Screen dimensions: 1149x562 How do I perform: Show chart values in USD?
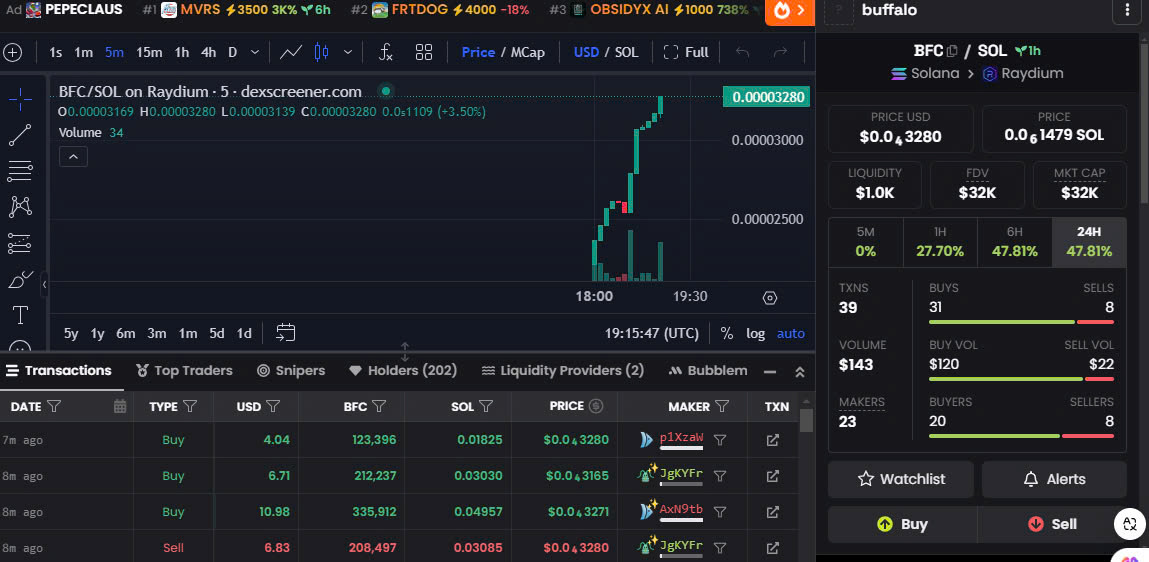click(586, 52)
